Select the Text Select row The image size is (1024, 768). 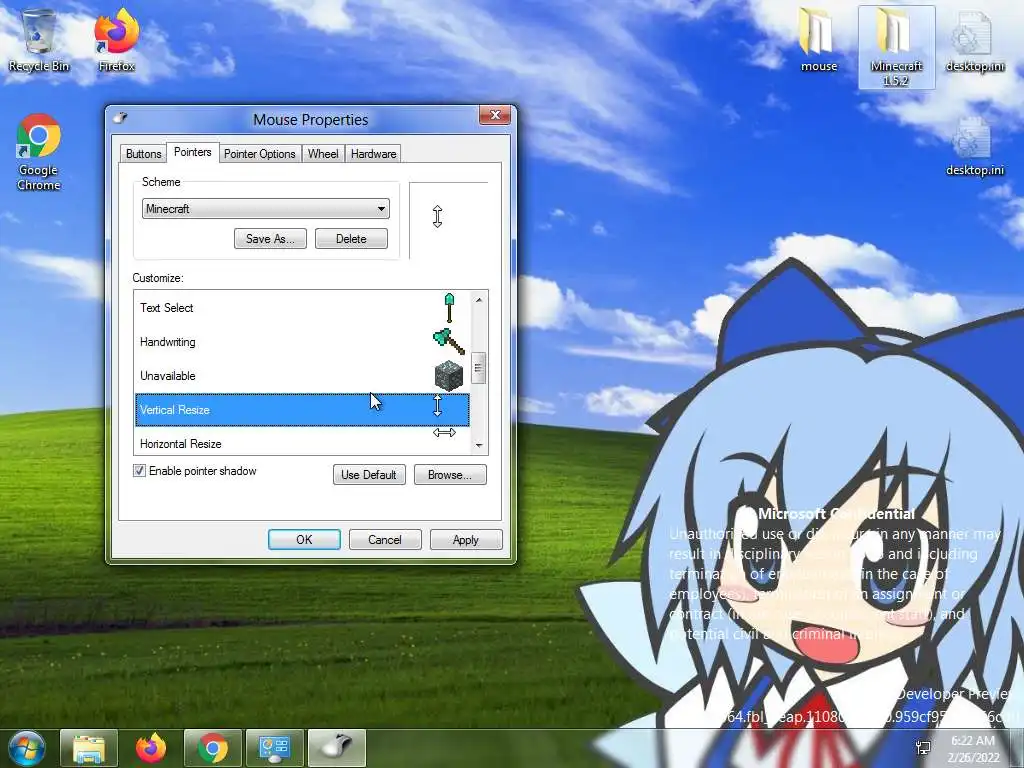302,308
